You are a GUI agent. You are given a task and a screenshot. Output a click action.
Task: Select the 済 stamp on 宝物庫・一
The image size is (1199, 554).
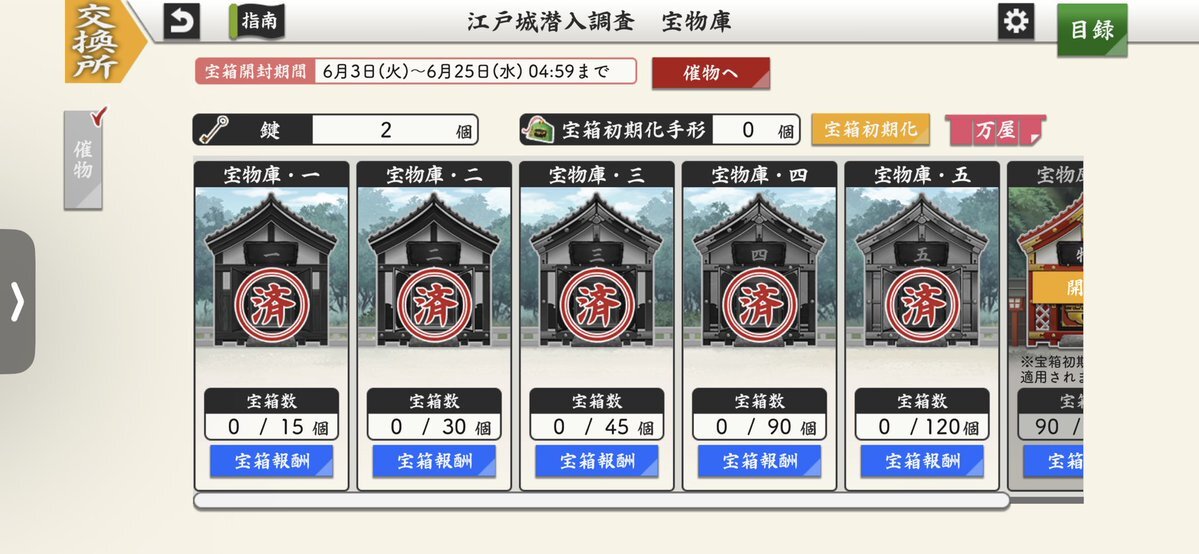pyautogui.click(x=271, y=305)
